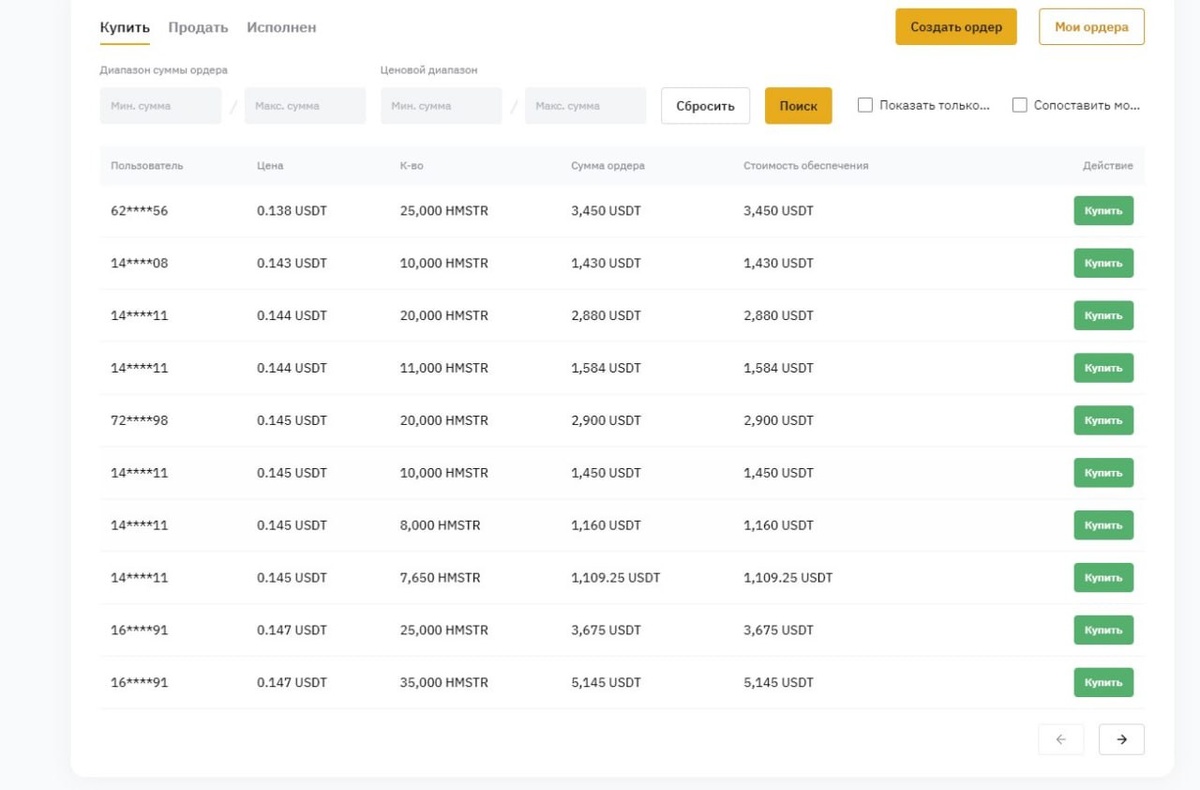
Task: Click the Пользователь column header
Action: pos(147,166)
